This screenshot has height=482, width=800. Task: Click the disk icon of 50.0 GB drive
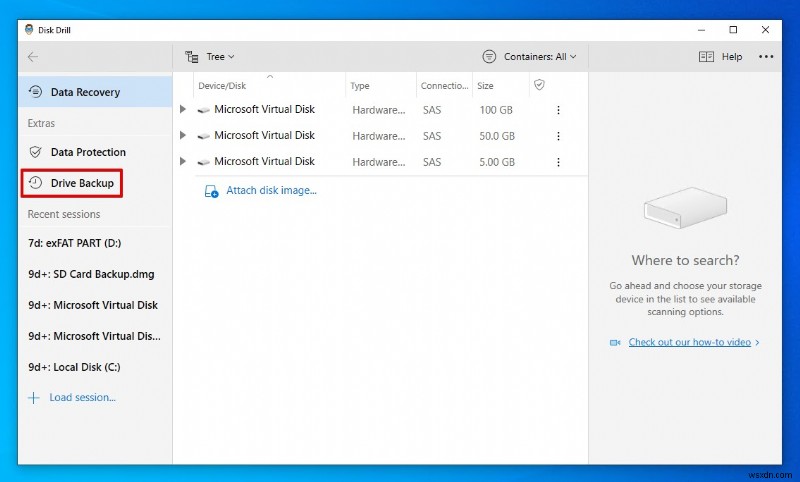(204, 136)
